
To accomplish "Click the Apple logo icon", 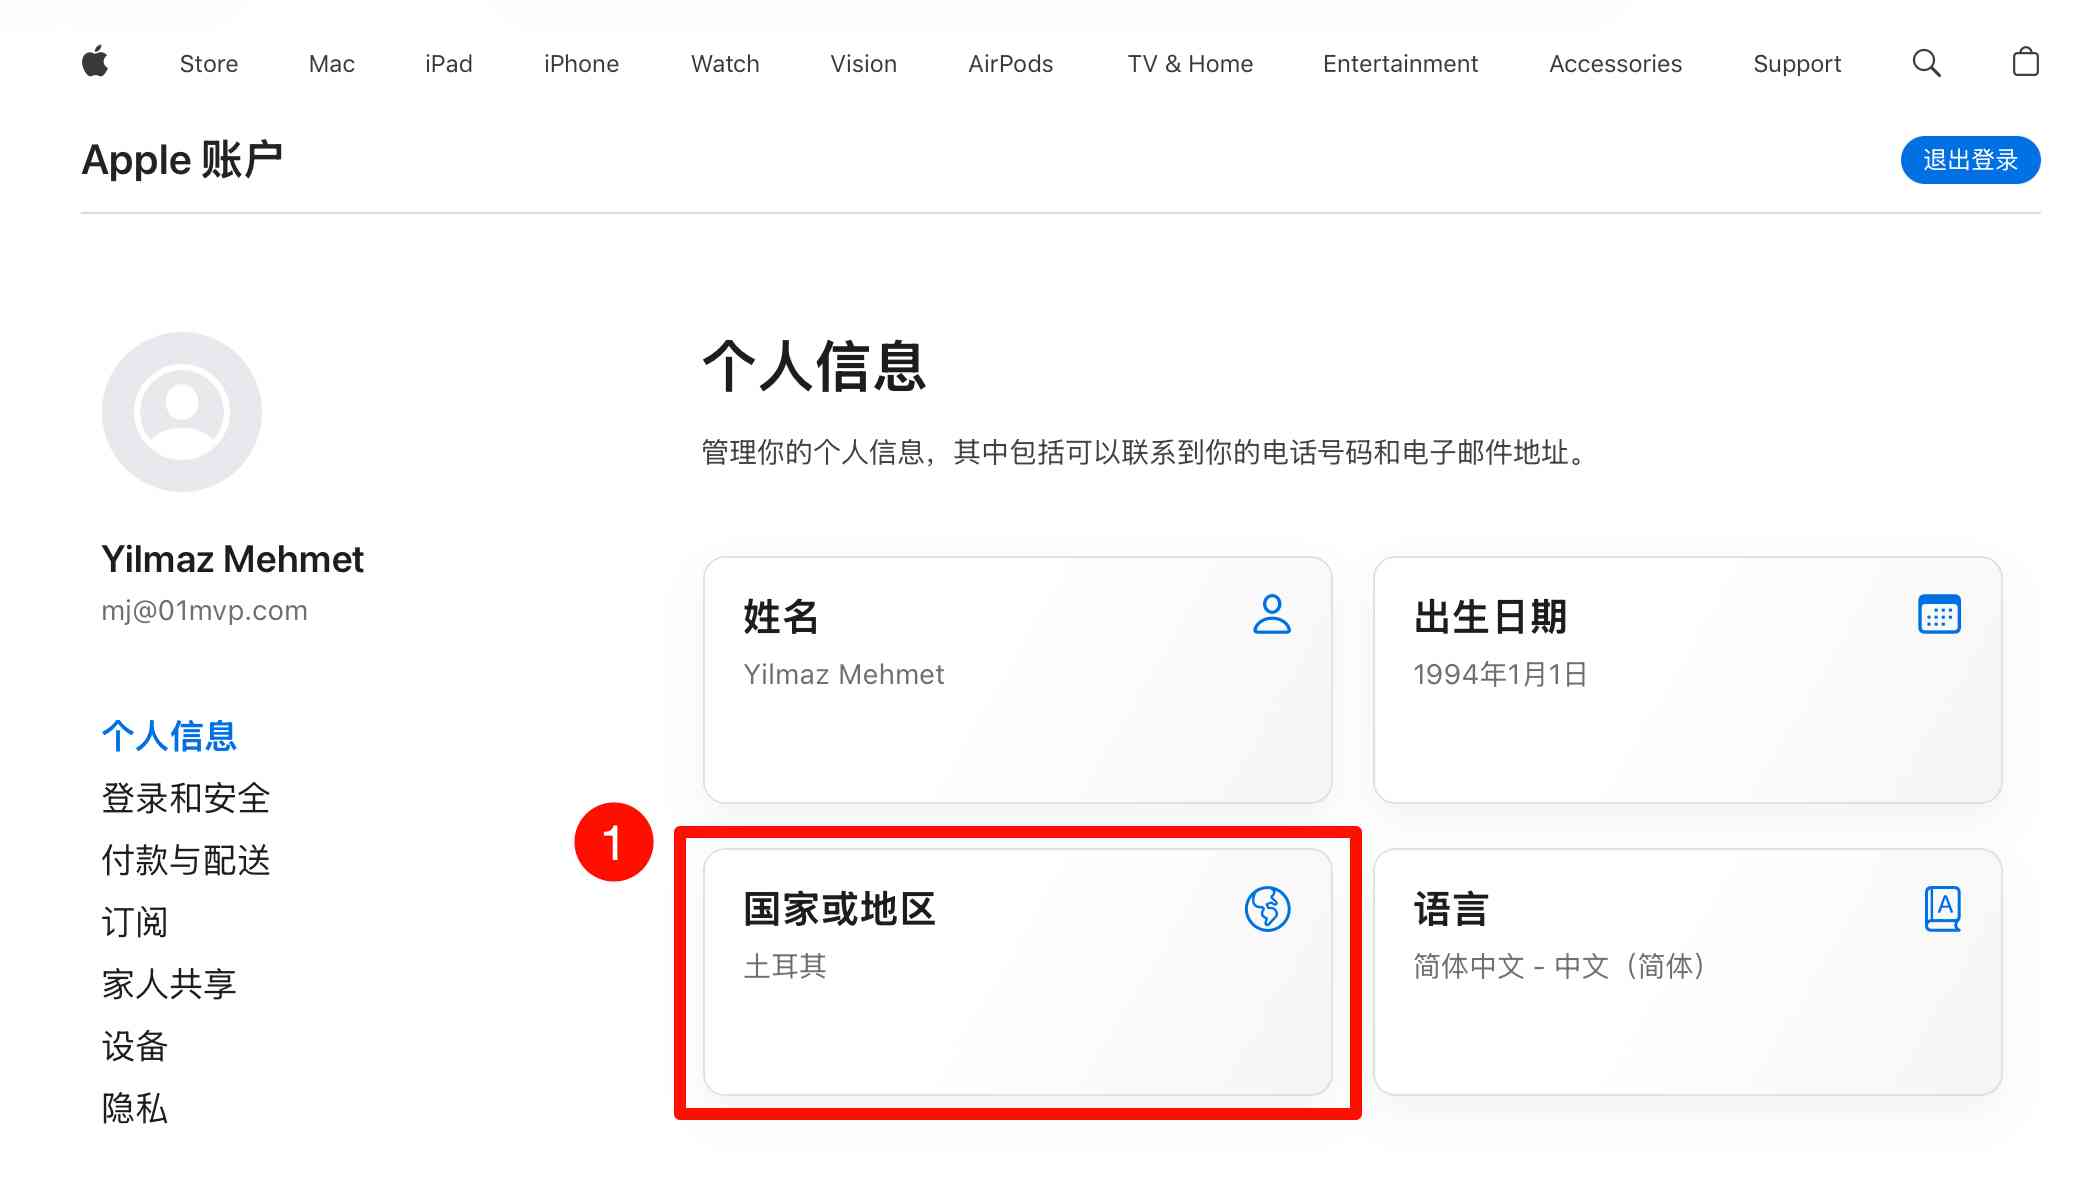I will coord(95,62).
